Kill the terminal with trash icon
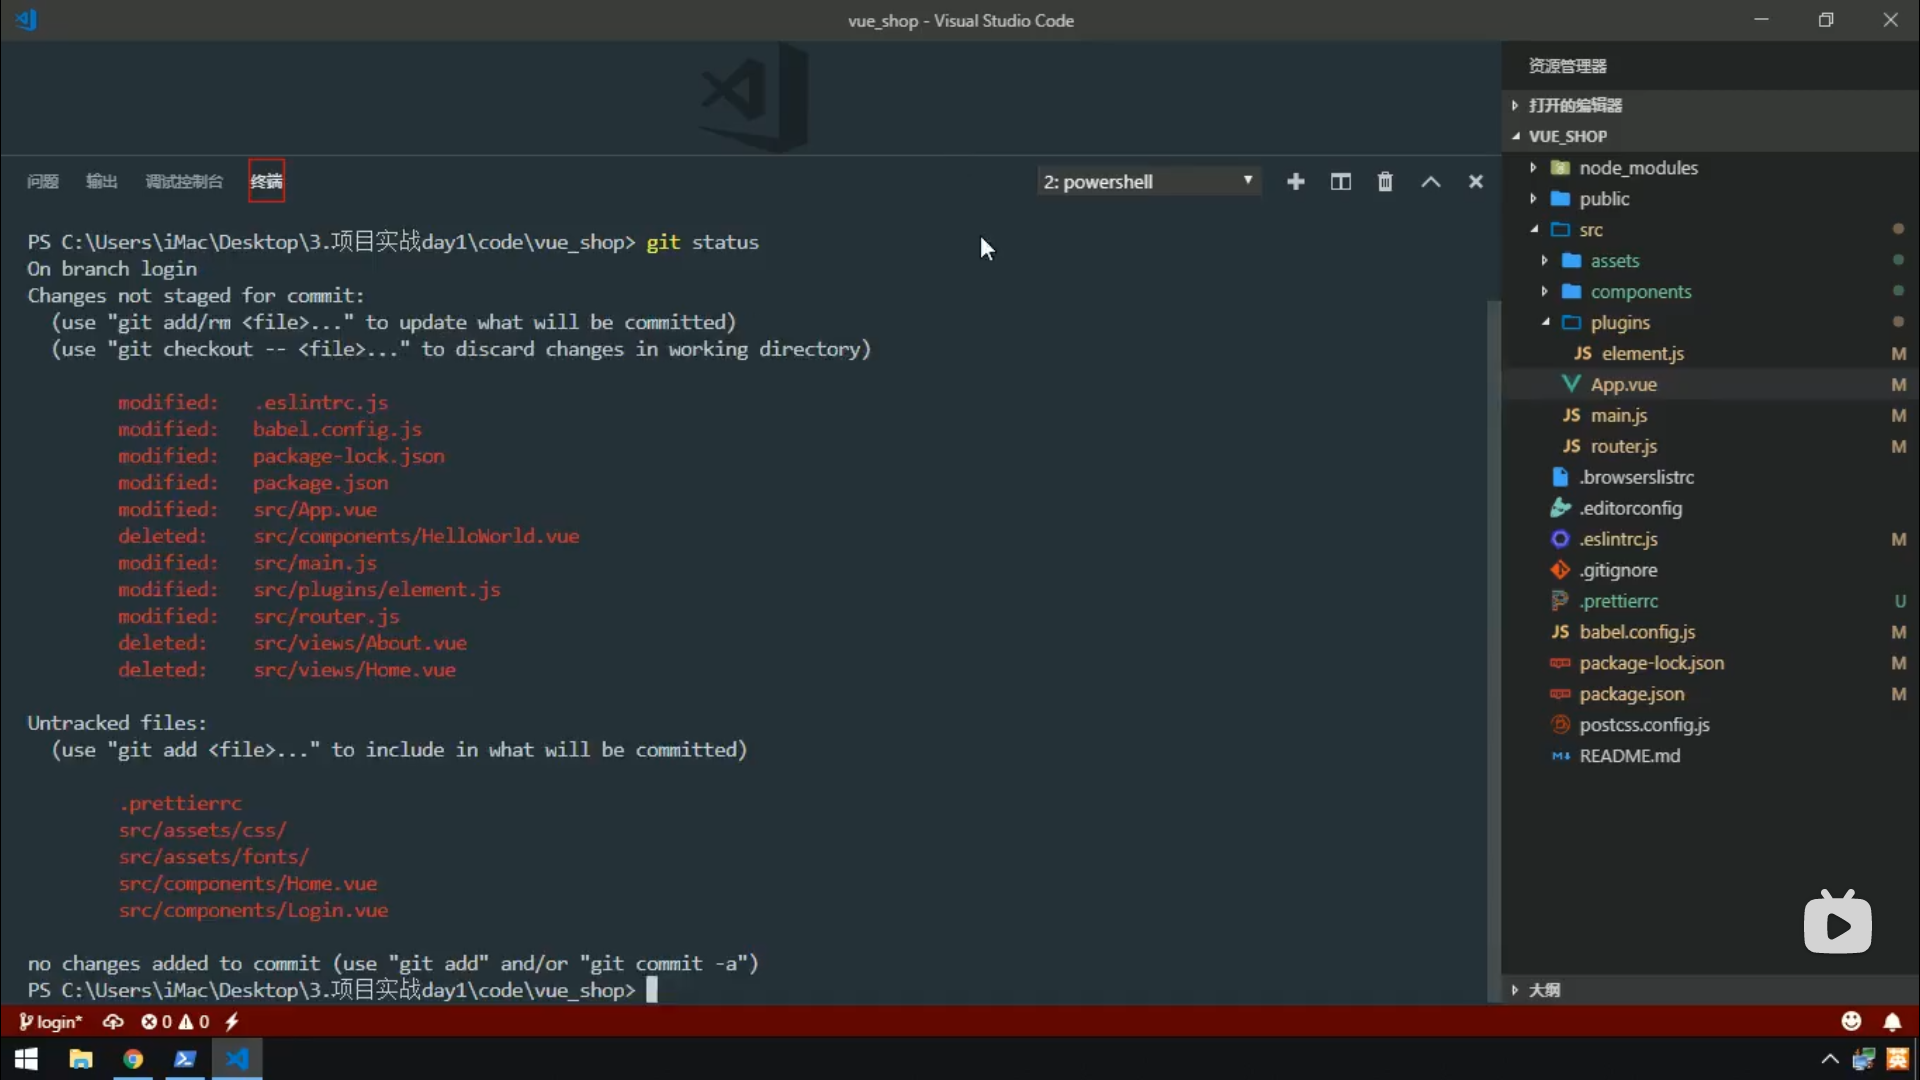Screen dimensions: 1920x1080 pos(1385,181)
